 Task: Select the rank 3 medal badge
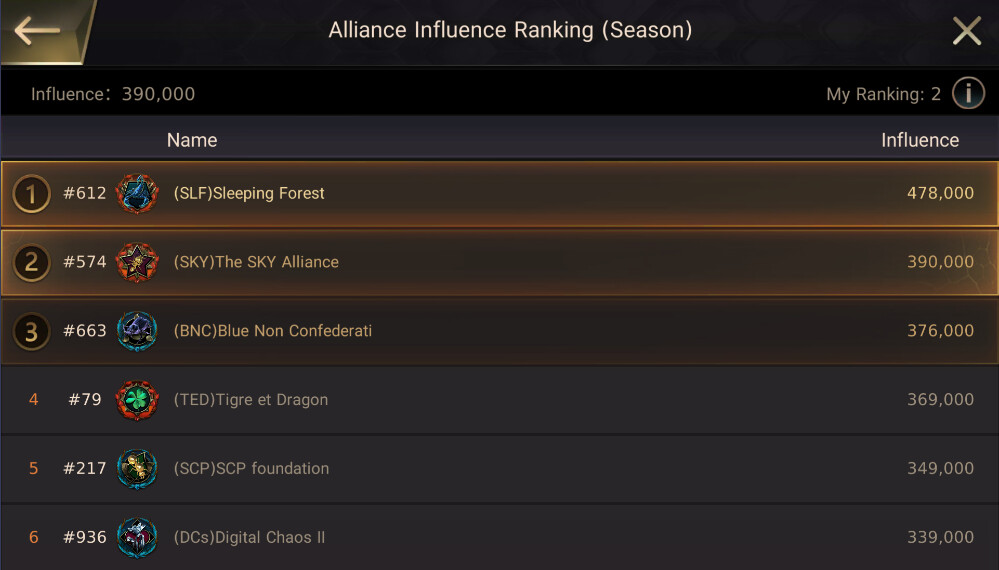pos(32,331)
